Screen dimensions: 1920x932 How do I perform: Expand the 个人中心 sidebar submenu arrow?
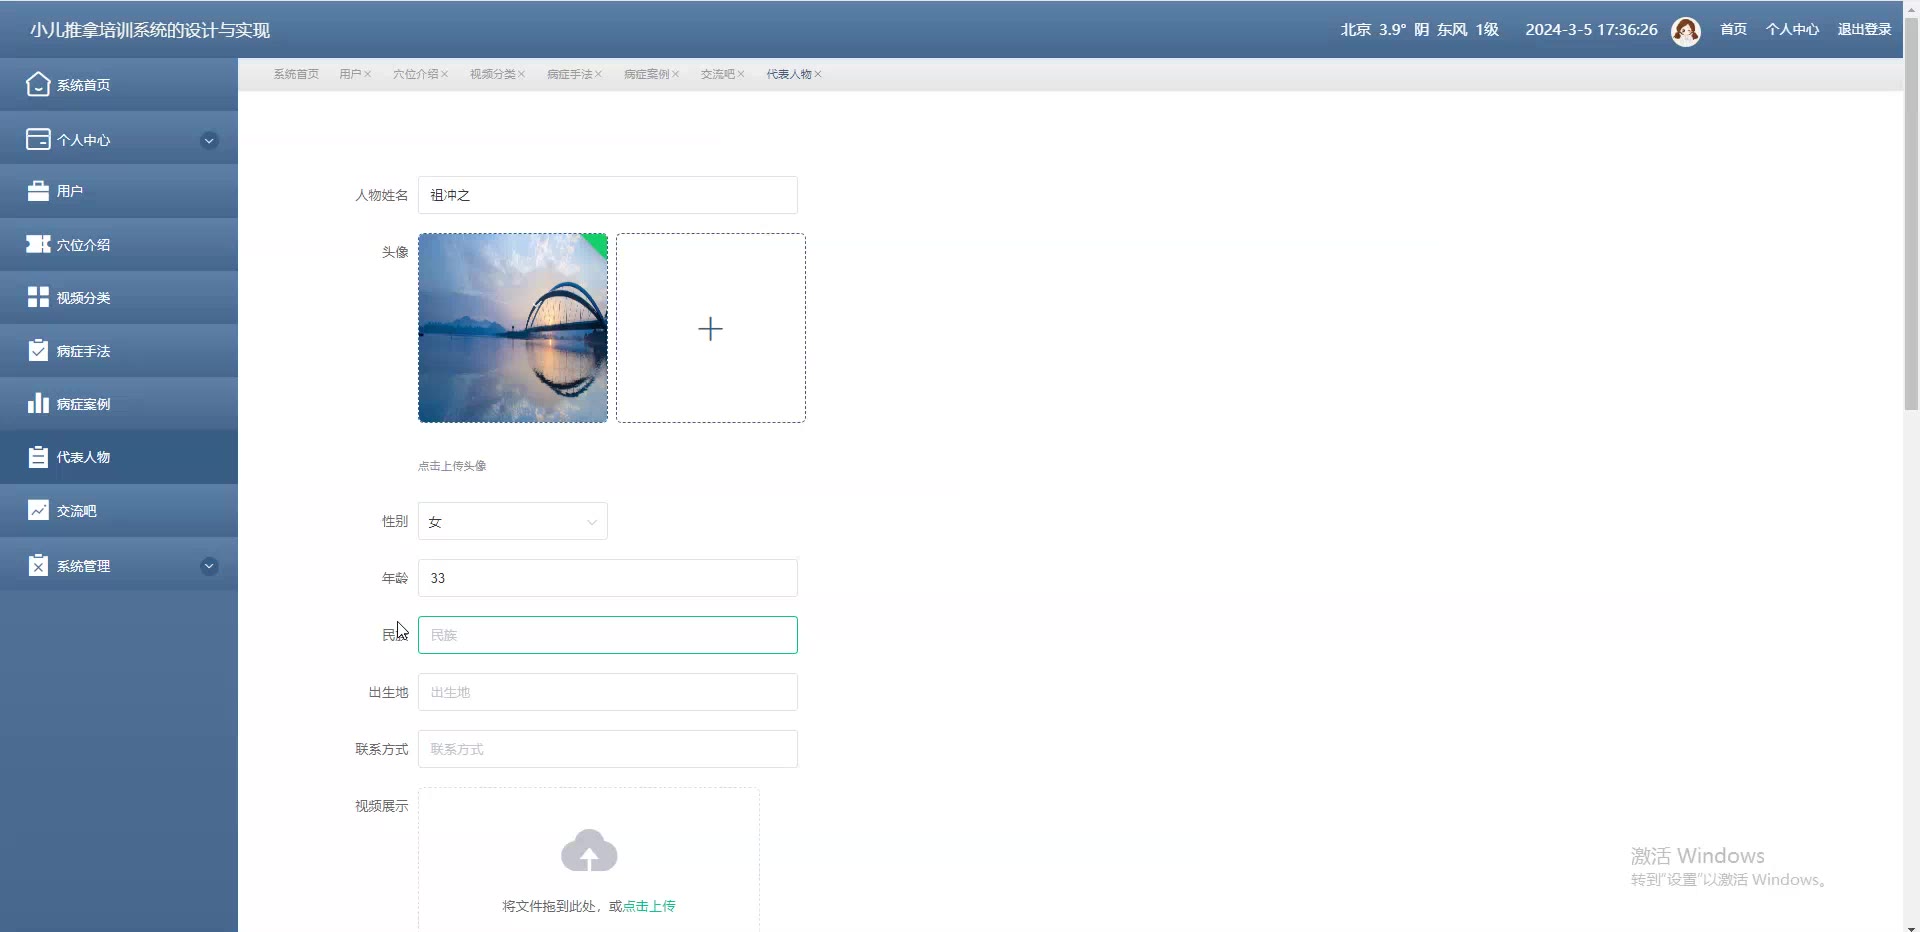point(209,140)
